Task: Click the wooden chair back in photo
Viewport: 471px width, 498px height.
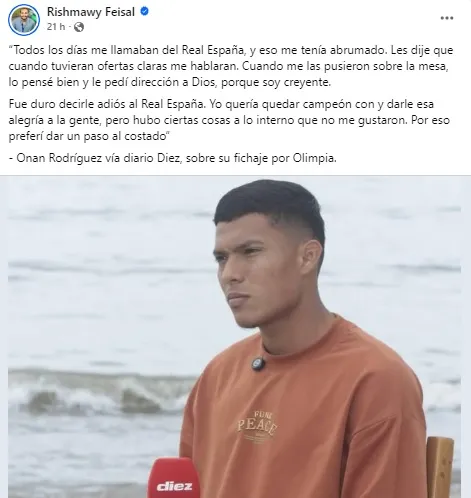Action: coord(440,467)
